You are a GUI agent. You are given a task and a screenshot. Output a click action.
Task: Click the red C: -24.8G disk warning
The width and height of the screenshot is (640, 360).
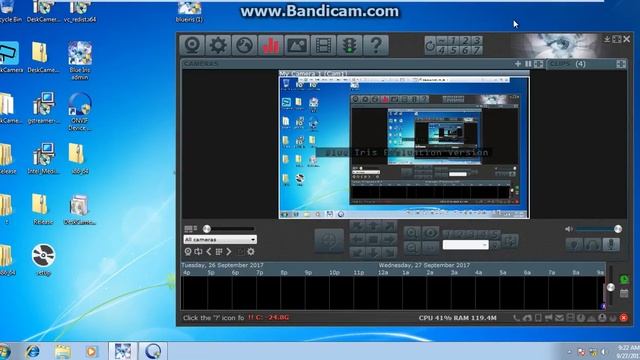tap(269, 317)
